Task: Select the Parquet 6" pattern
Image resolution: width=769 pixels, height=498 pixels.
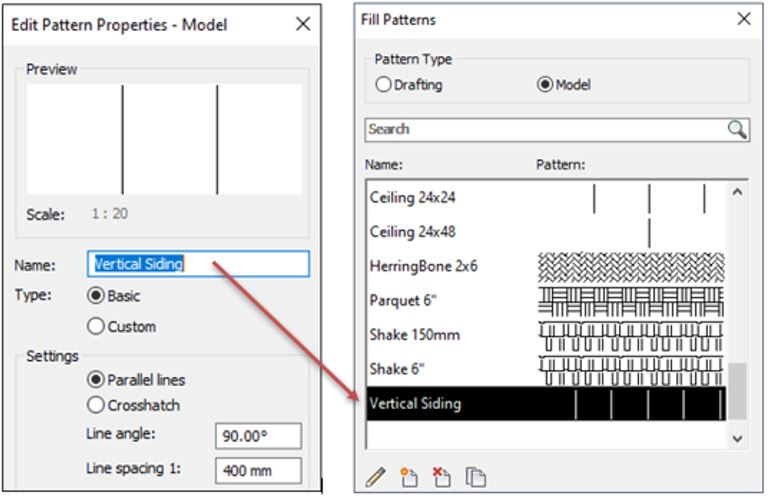Action: point(546,301)
